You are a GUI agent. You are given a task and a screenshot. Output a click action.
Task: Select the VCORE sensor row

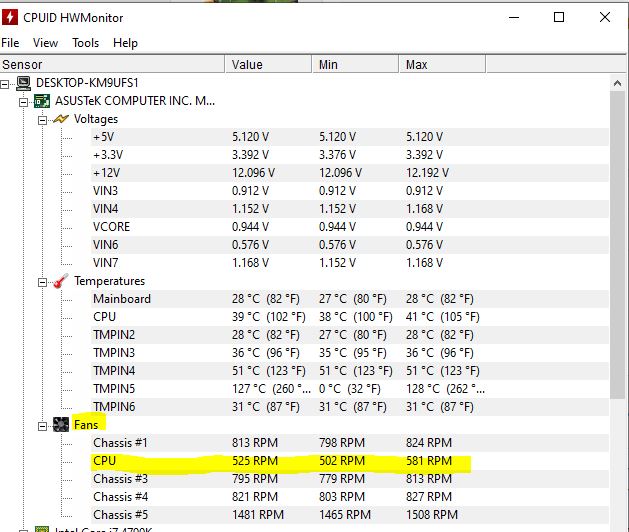coord(350,227)
